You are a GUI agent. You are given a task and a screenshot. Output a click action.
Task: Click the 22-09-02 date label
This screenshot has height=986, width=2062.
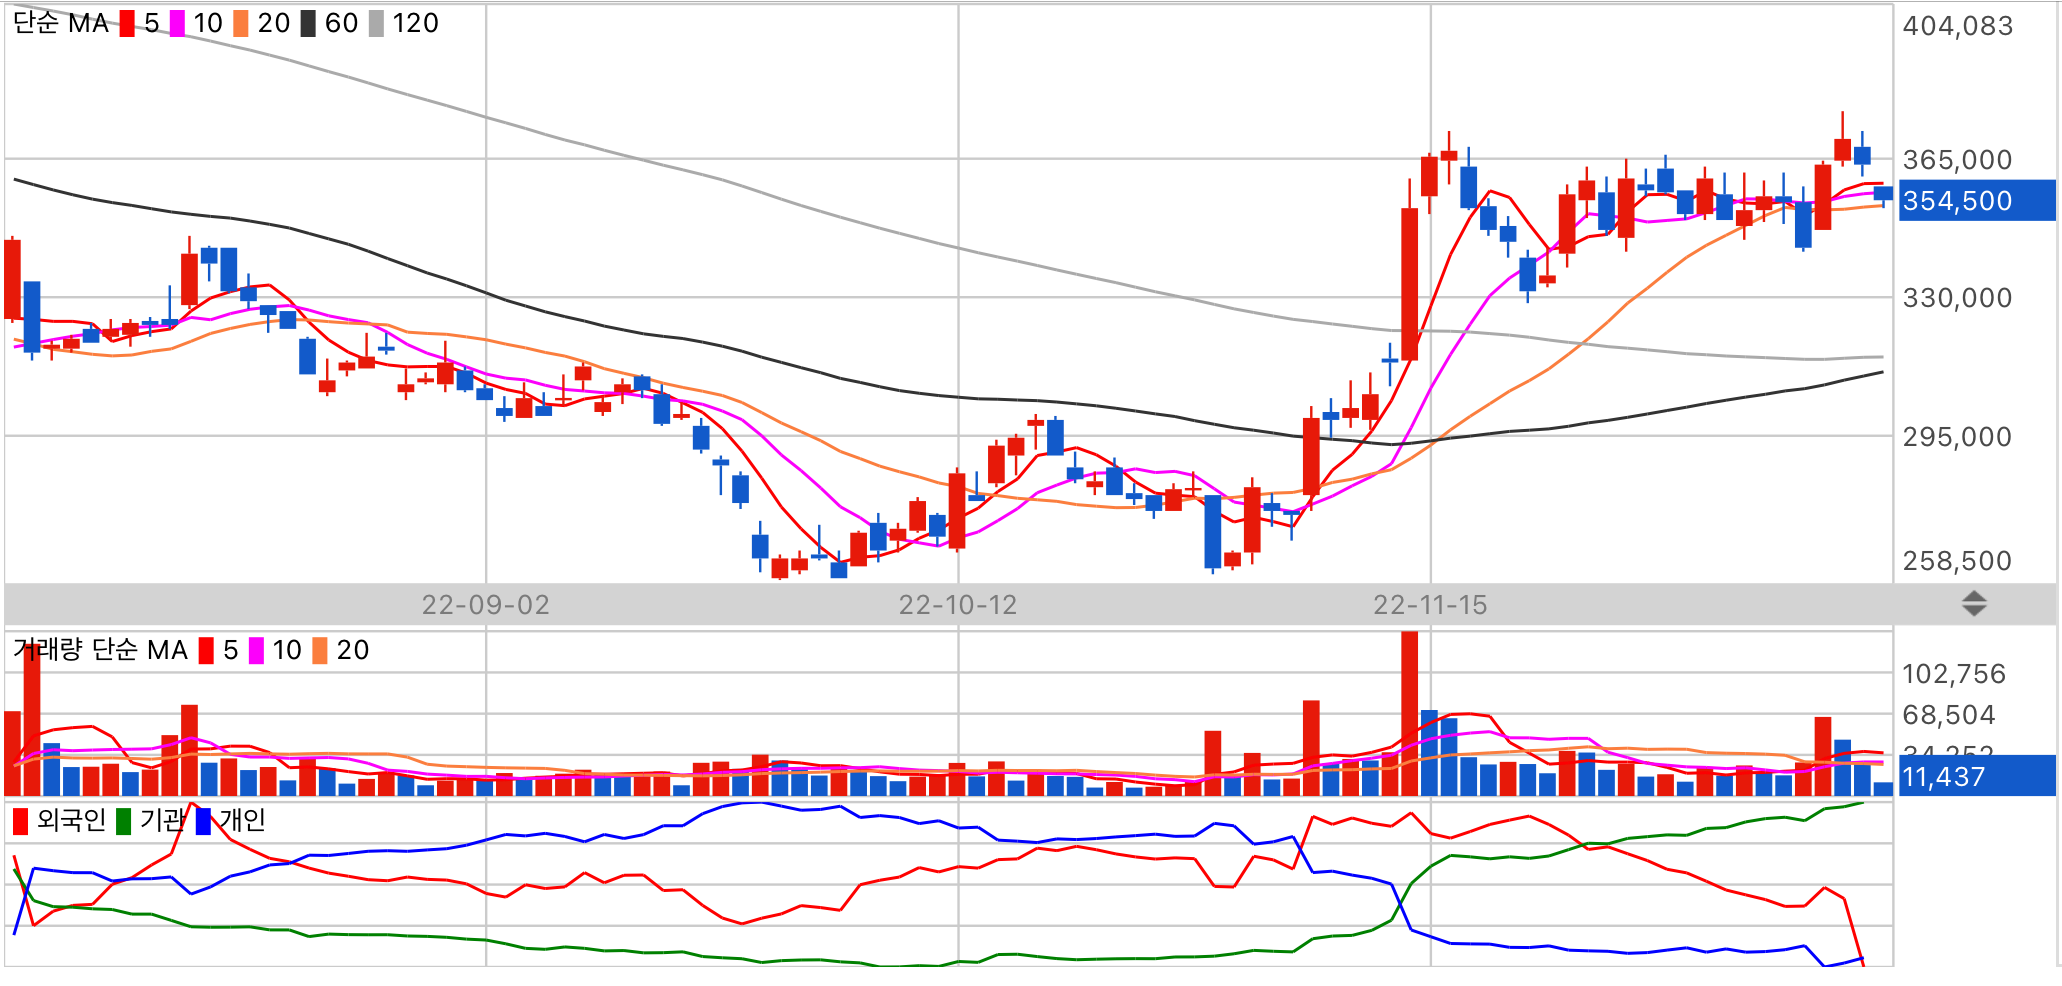point(486,605)
